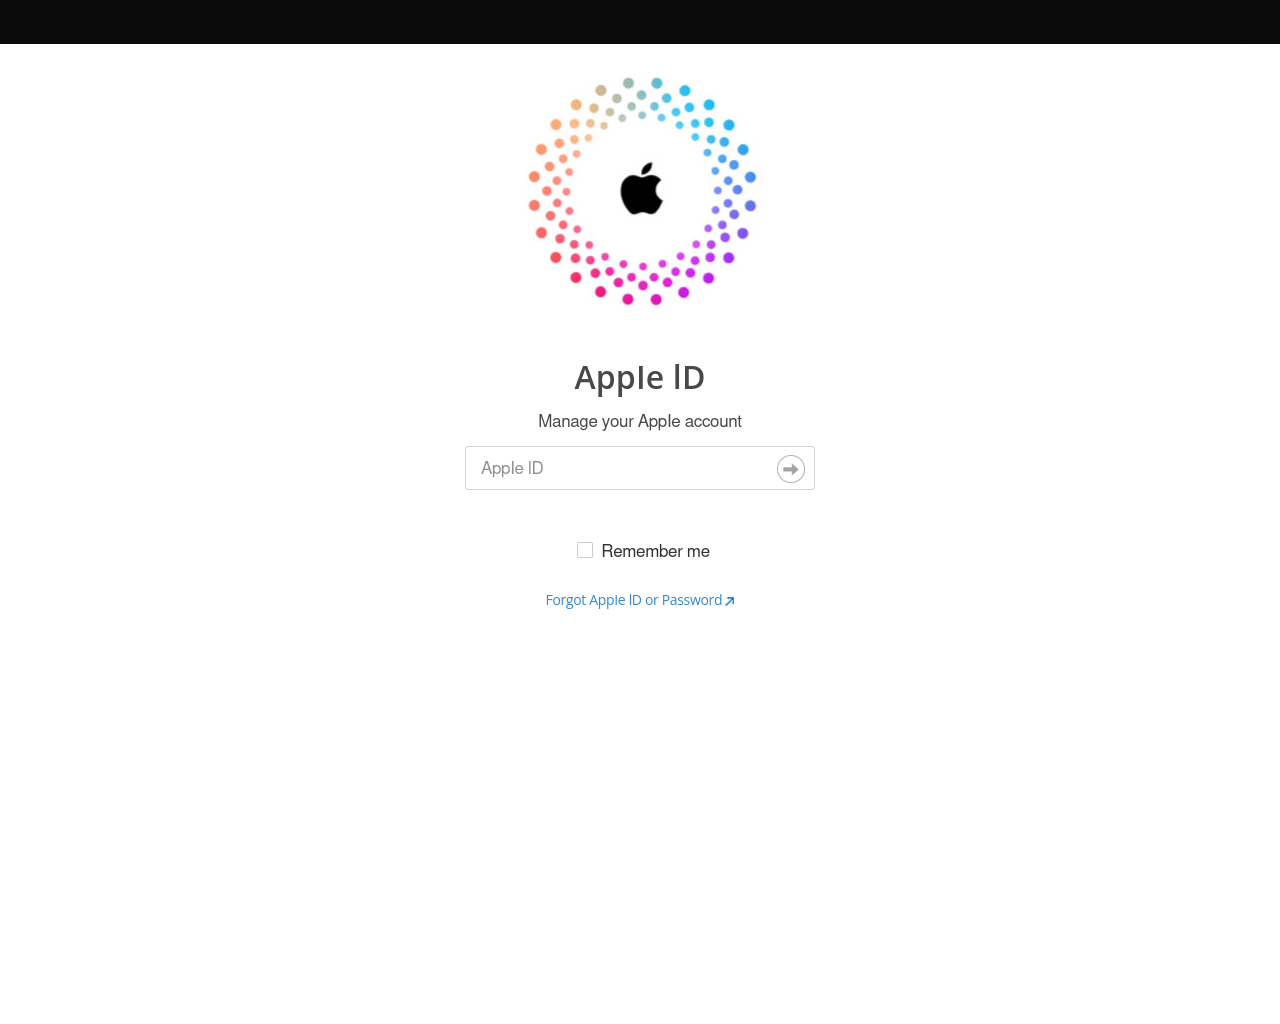The height and width of the screenshot is (1024, 1280).
Task: Click the external-link arrow after Password
Action: click(730, 601)
